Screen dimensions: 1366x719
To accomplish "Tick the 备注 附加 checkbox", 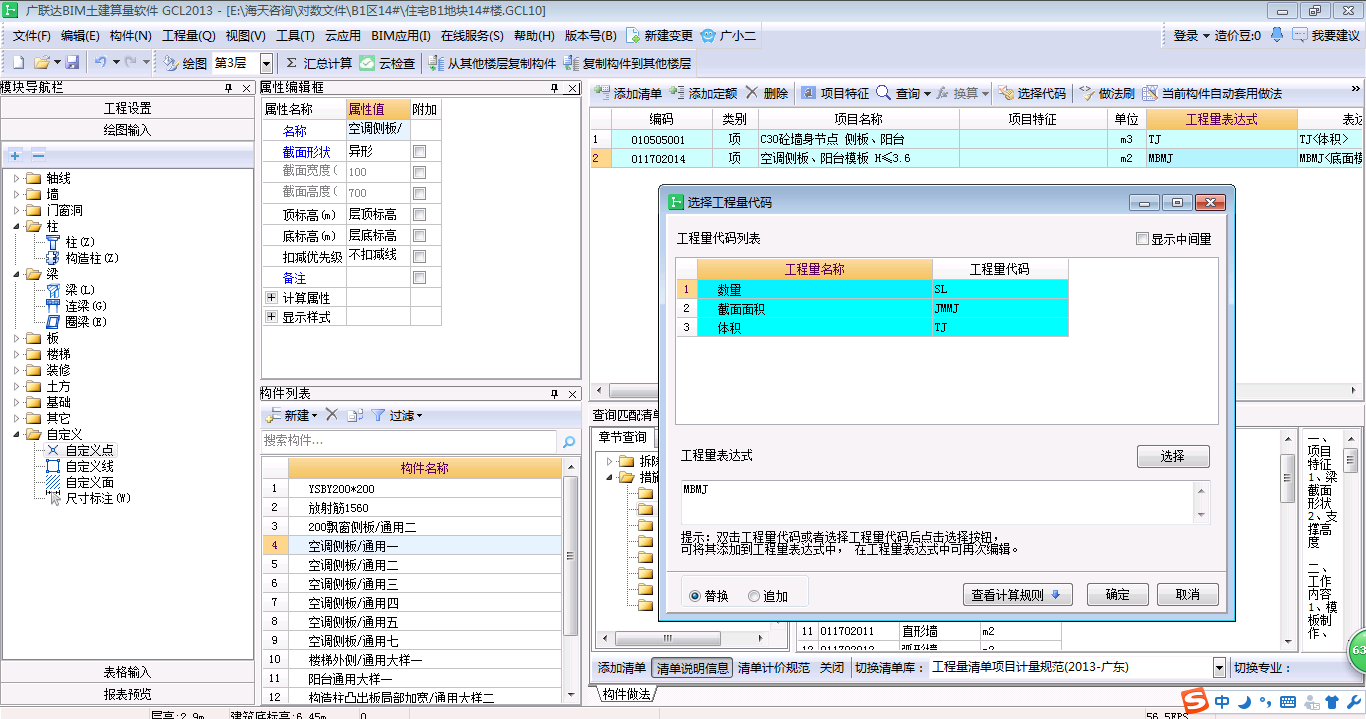I will point(420,277).
